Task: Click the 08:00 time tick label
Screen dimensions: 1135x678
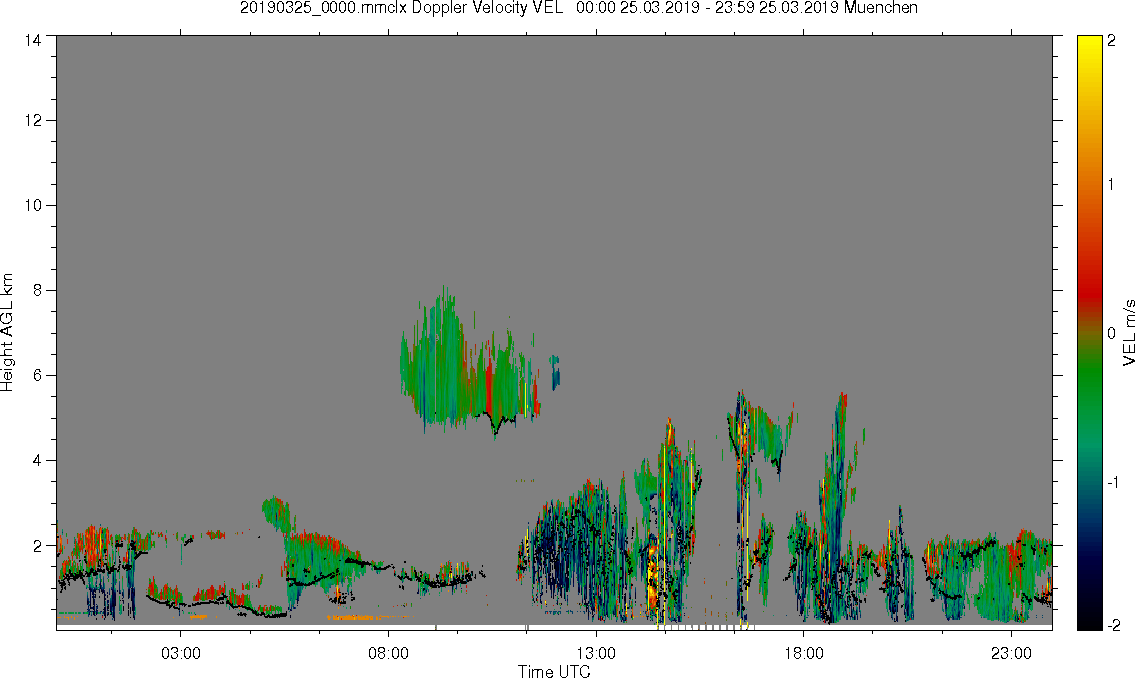Action: 388,653
